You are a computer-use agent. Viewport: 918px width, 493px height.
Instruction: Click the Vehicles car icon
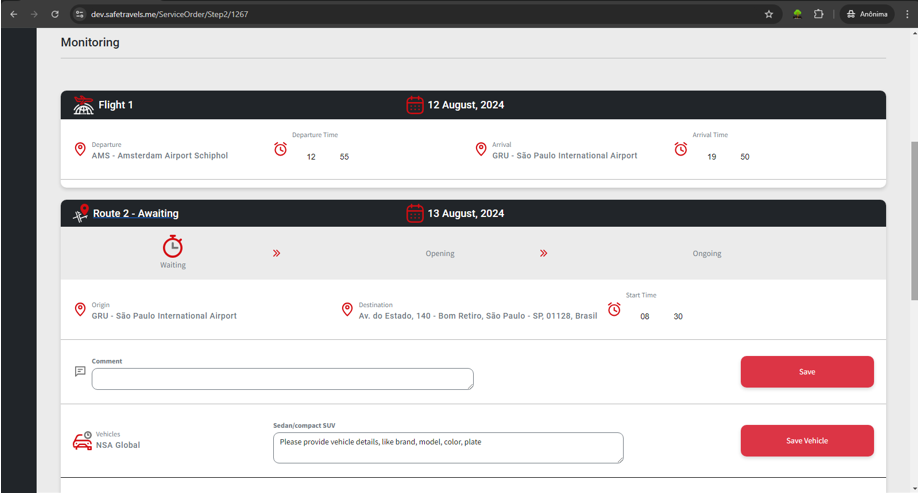(x=82, y=441)
